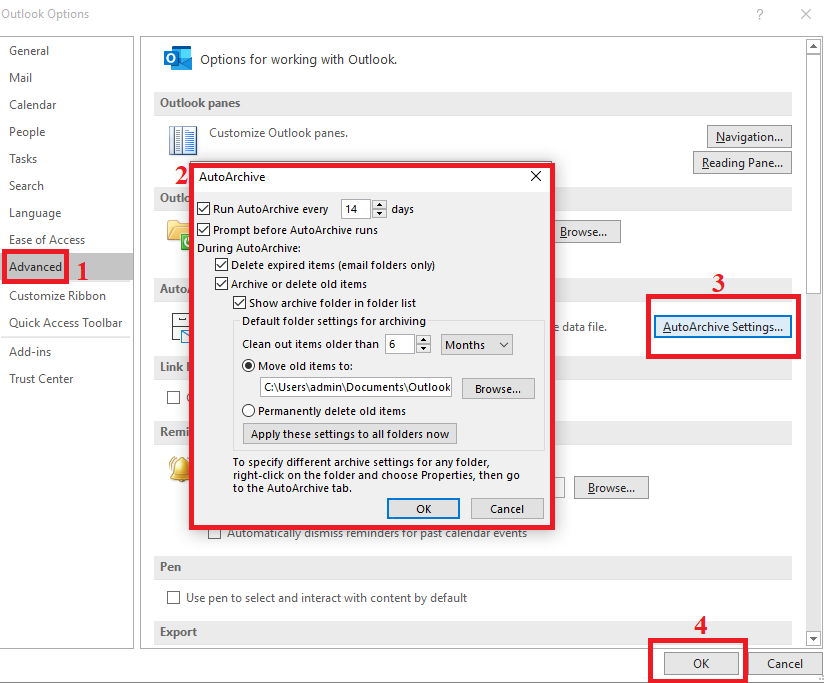
Task: Decrease the AutoArchive days value
Action: tap(379, 213)
